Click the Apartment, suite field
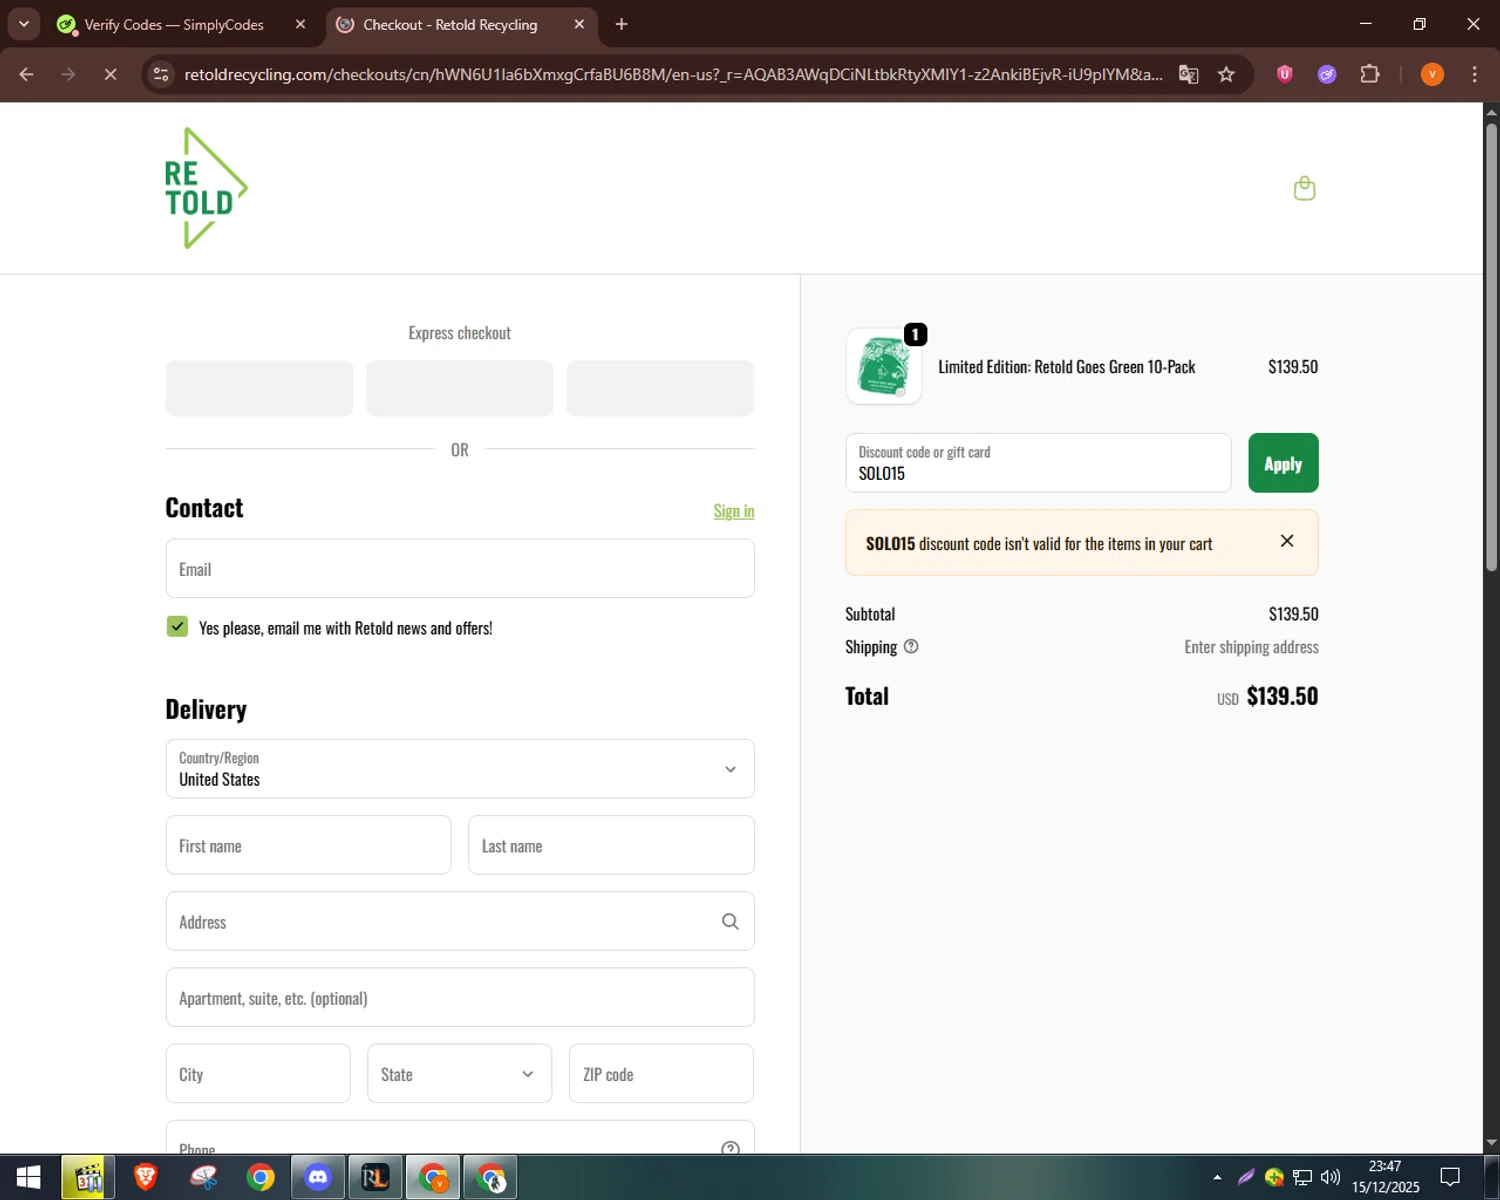1500x1200 pixels. pyautogui.click(x=460, y=997)
